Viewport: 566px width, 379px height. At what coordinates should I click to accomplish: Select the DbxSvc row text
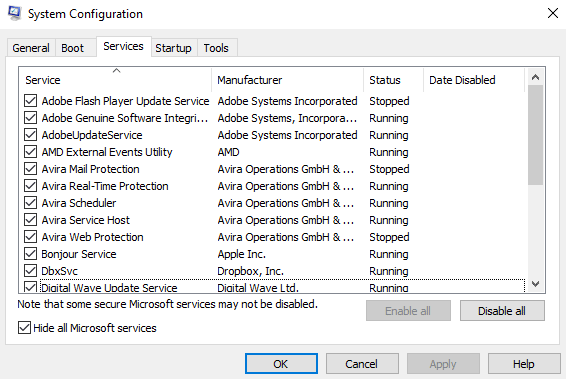point(60,271)
